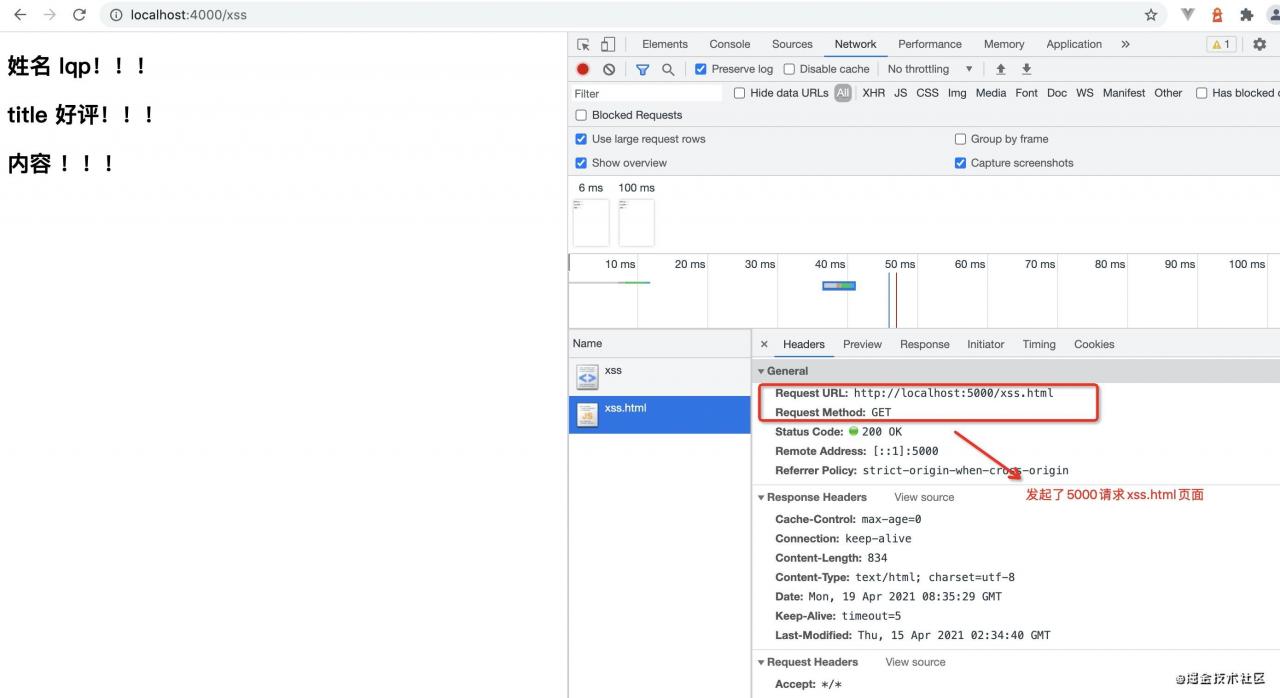Screen dimensions: 1280x698
Task: Open the Timing tab for xss.html
Action: (1038, 344)
